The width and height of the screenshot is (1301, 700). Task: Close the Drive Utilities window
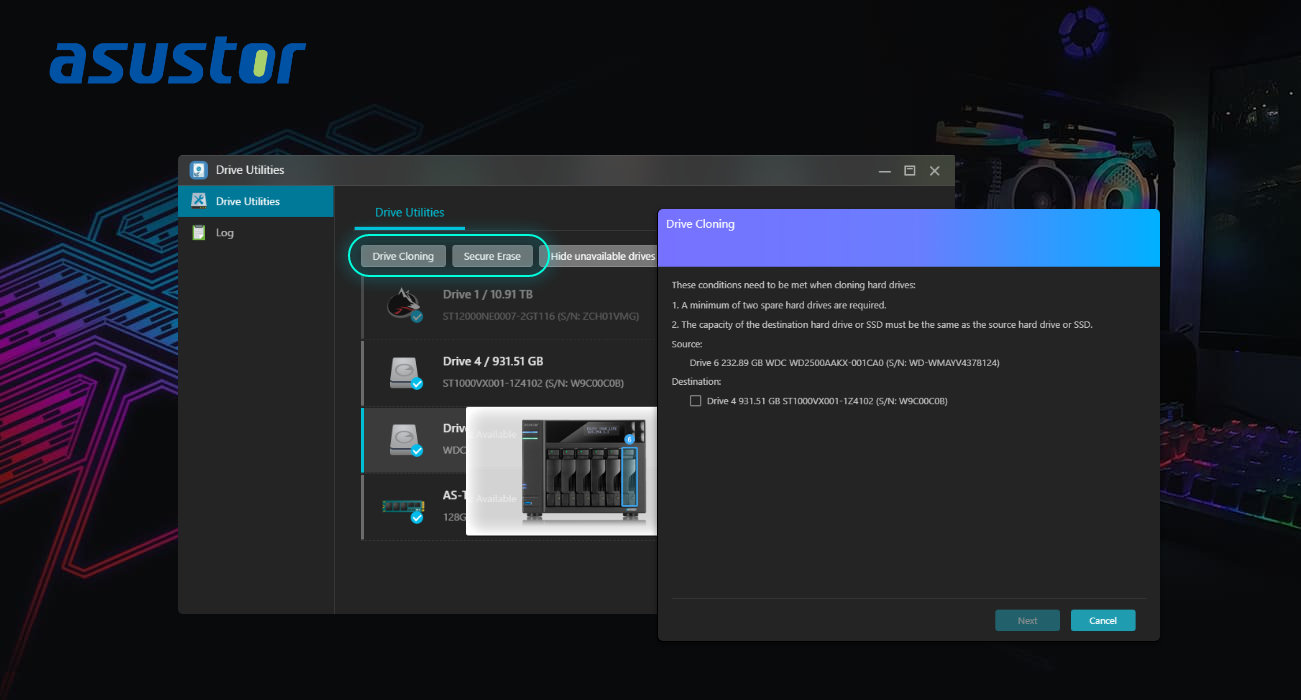(x=935, y=171)
